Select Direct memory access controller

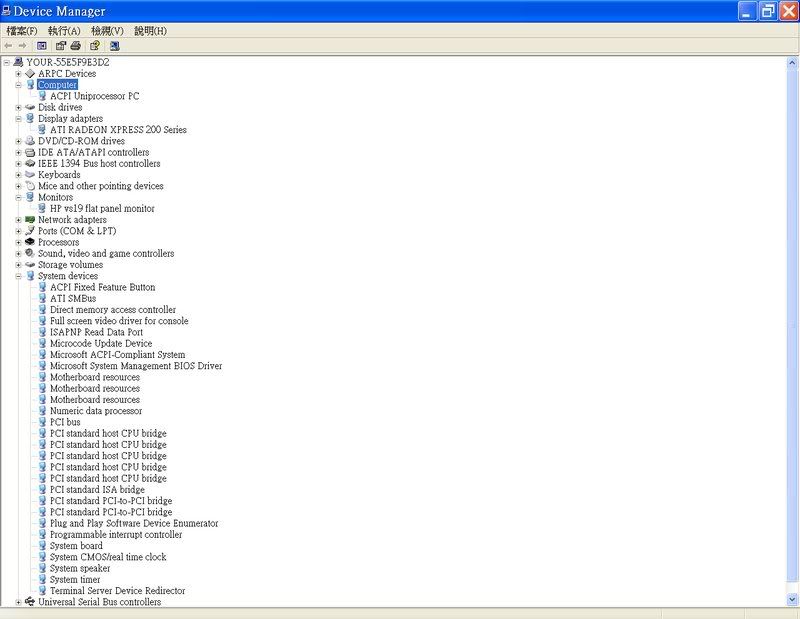point(113,310)
